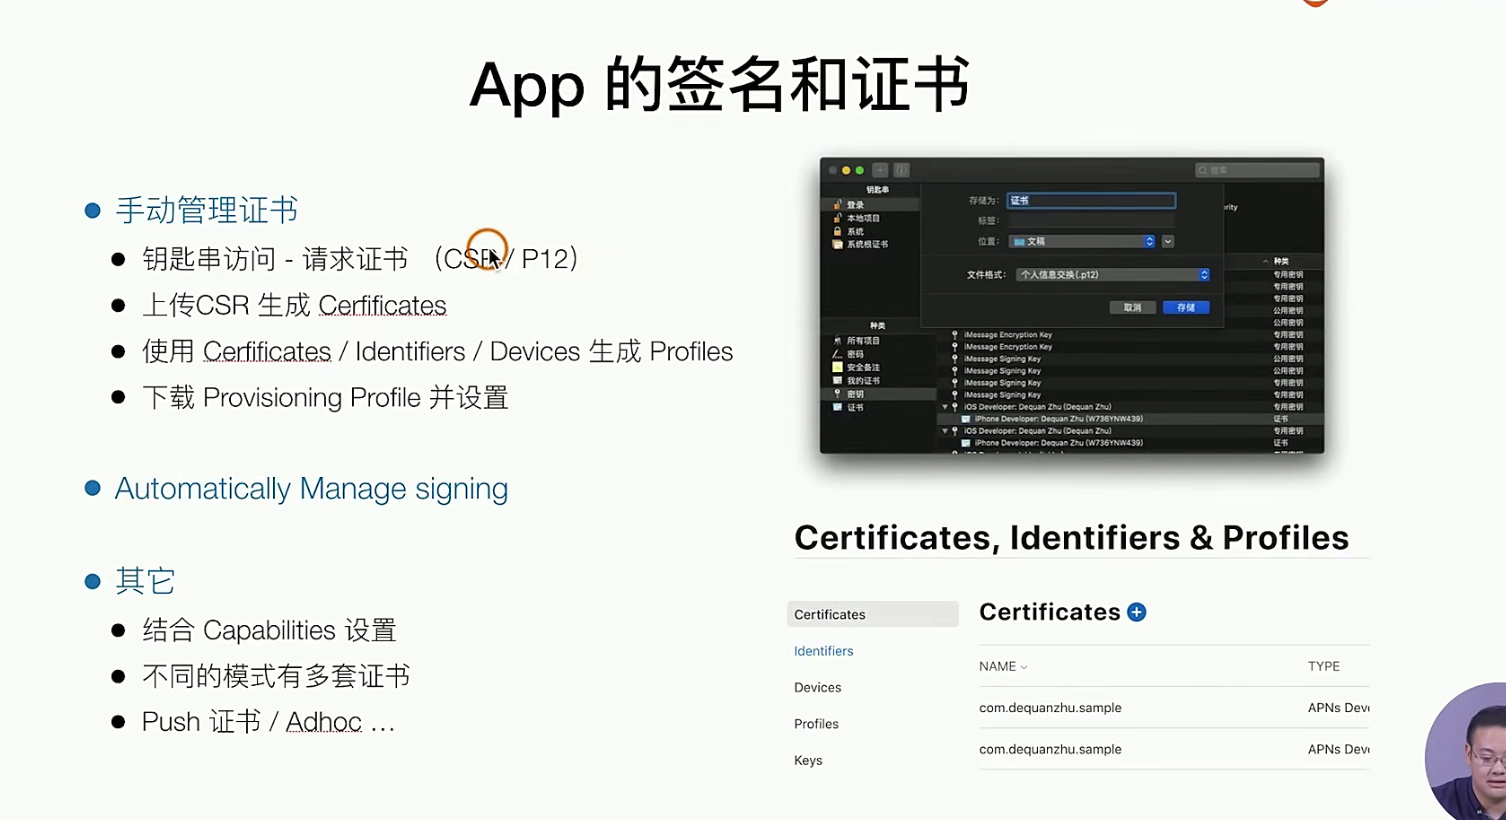The height and width of the screenshot is (820, 1506).
Task: Click the 存储为 filename field
Action: tap(1091, 200)
